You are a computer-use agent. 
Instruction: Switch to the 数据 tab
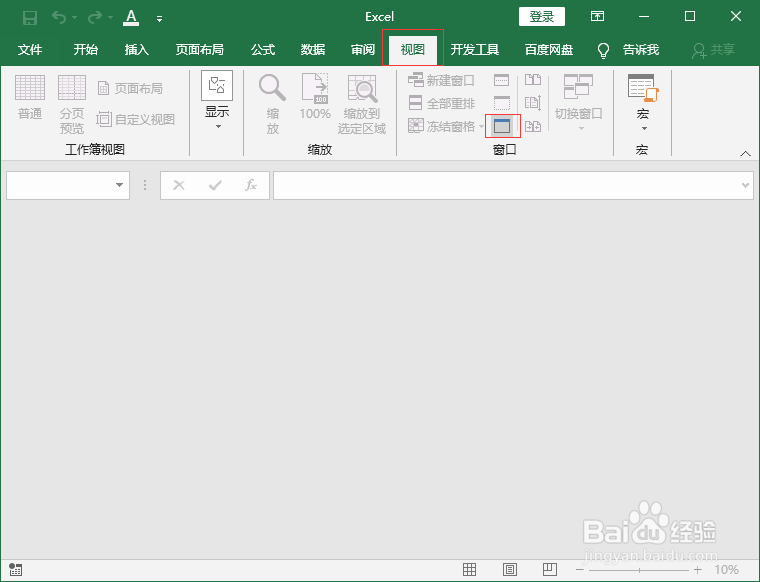point(313,49)
